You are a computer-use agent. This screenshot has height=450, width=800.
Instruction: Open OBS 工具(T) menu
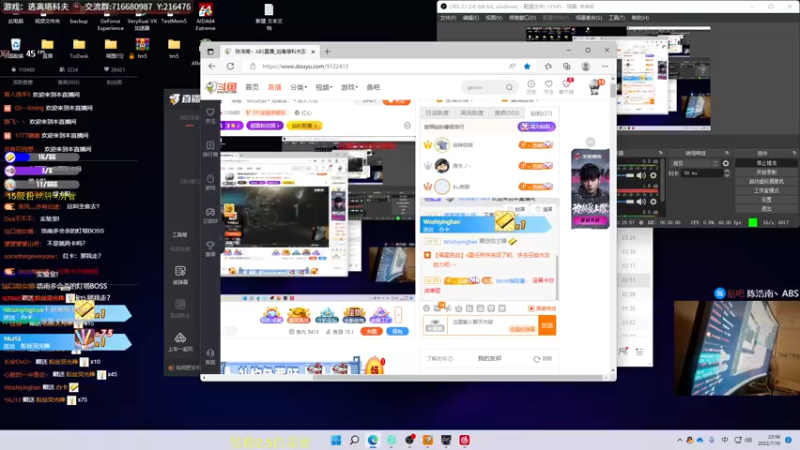[x=616, y=18]
